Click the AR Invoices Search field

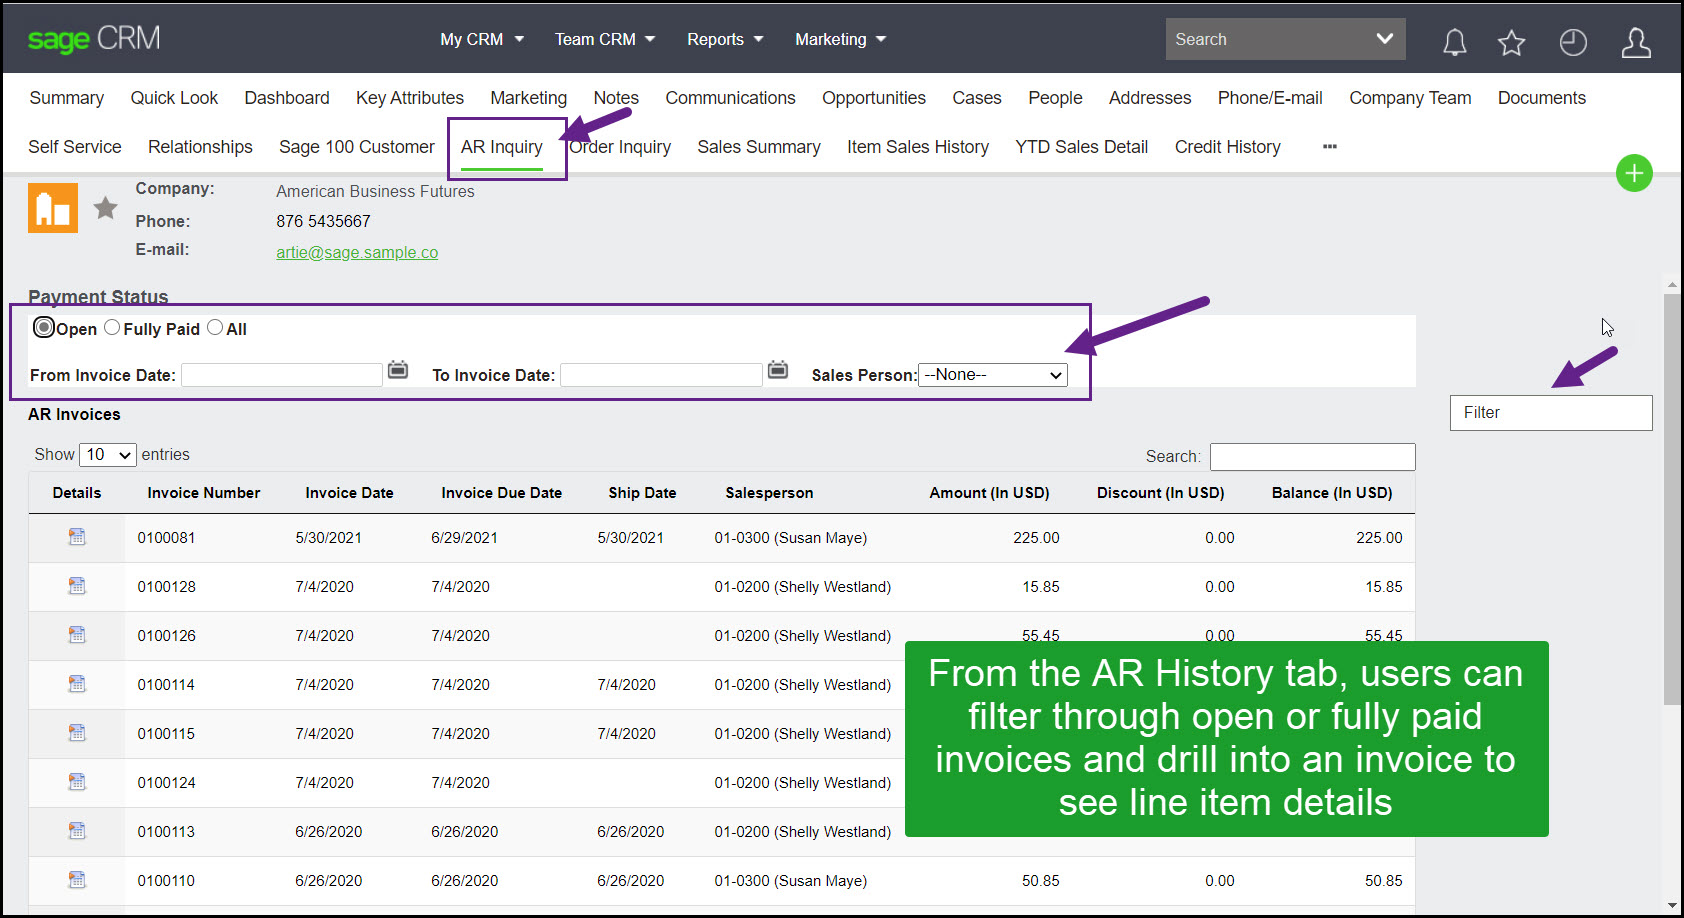(1312, 457)
